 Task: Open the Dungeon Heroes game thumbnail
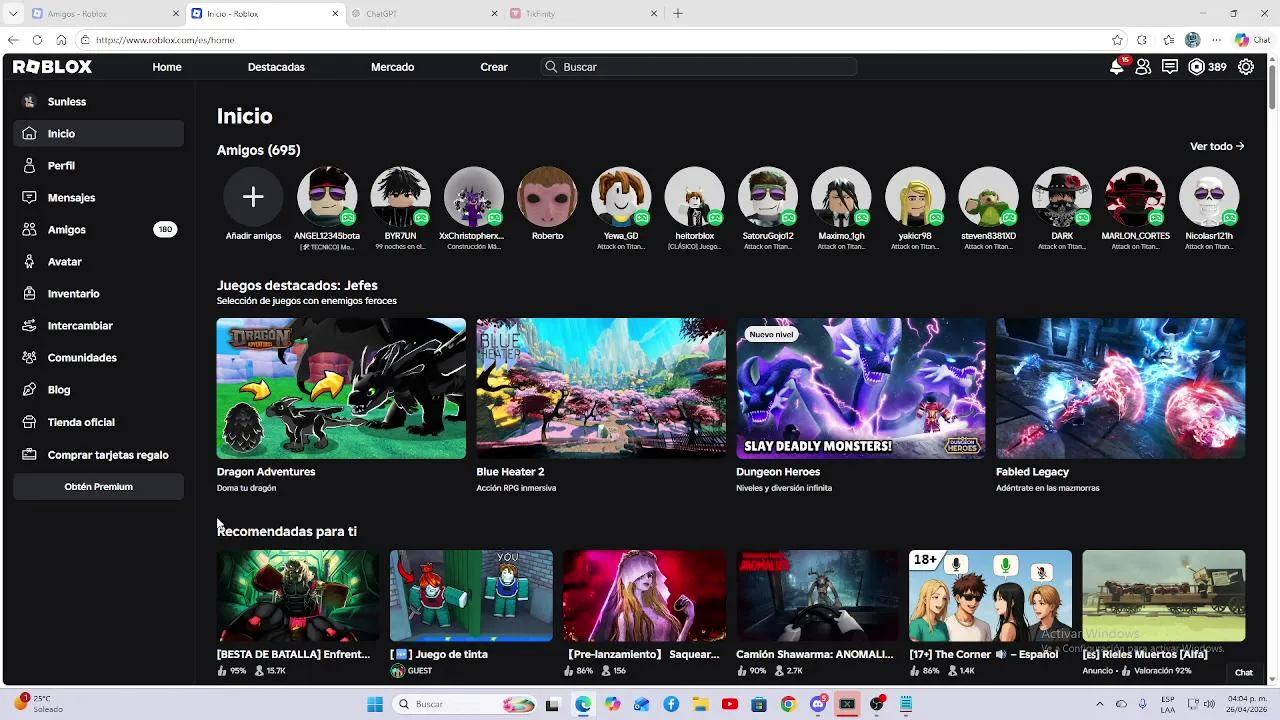click(861, 388)
